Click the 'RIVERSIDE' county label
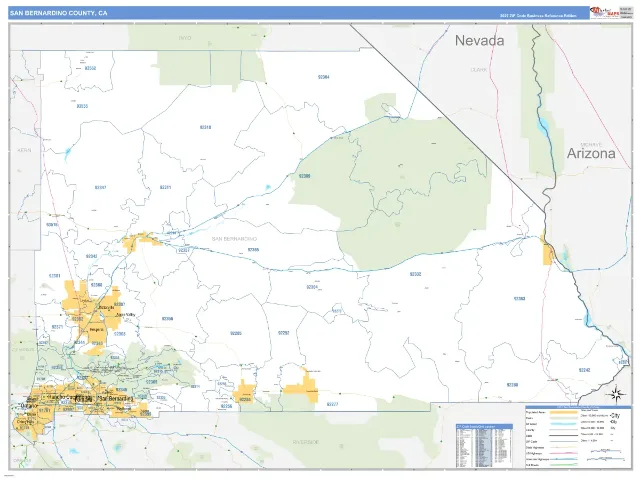Viewport: 640px width, 480px height. [306, 442]
